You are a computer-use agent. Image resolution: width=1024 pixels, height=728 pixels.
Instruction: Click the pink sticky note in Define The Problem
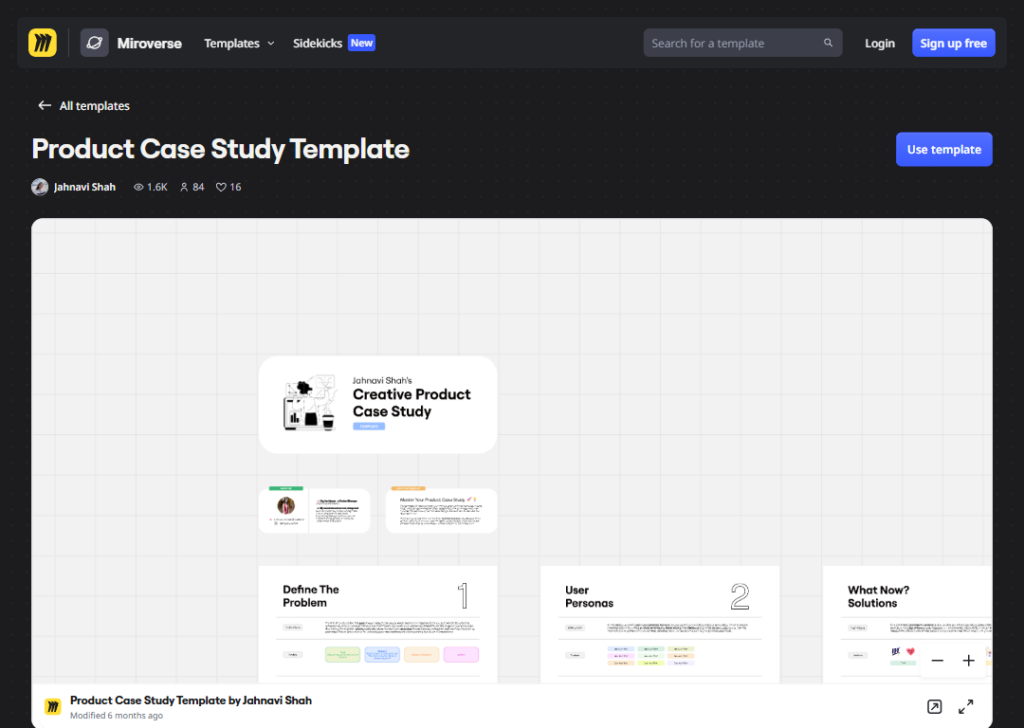click(x=461, y=654)
